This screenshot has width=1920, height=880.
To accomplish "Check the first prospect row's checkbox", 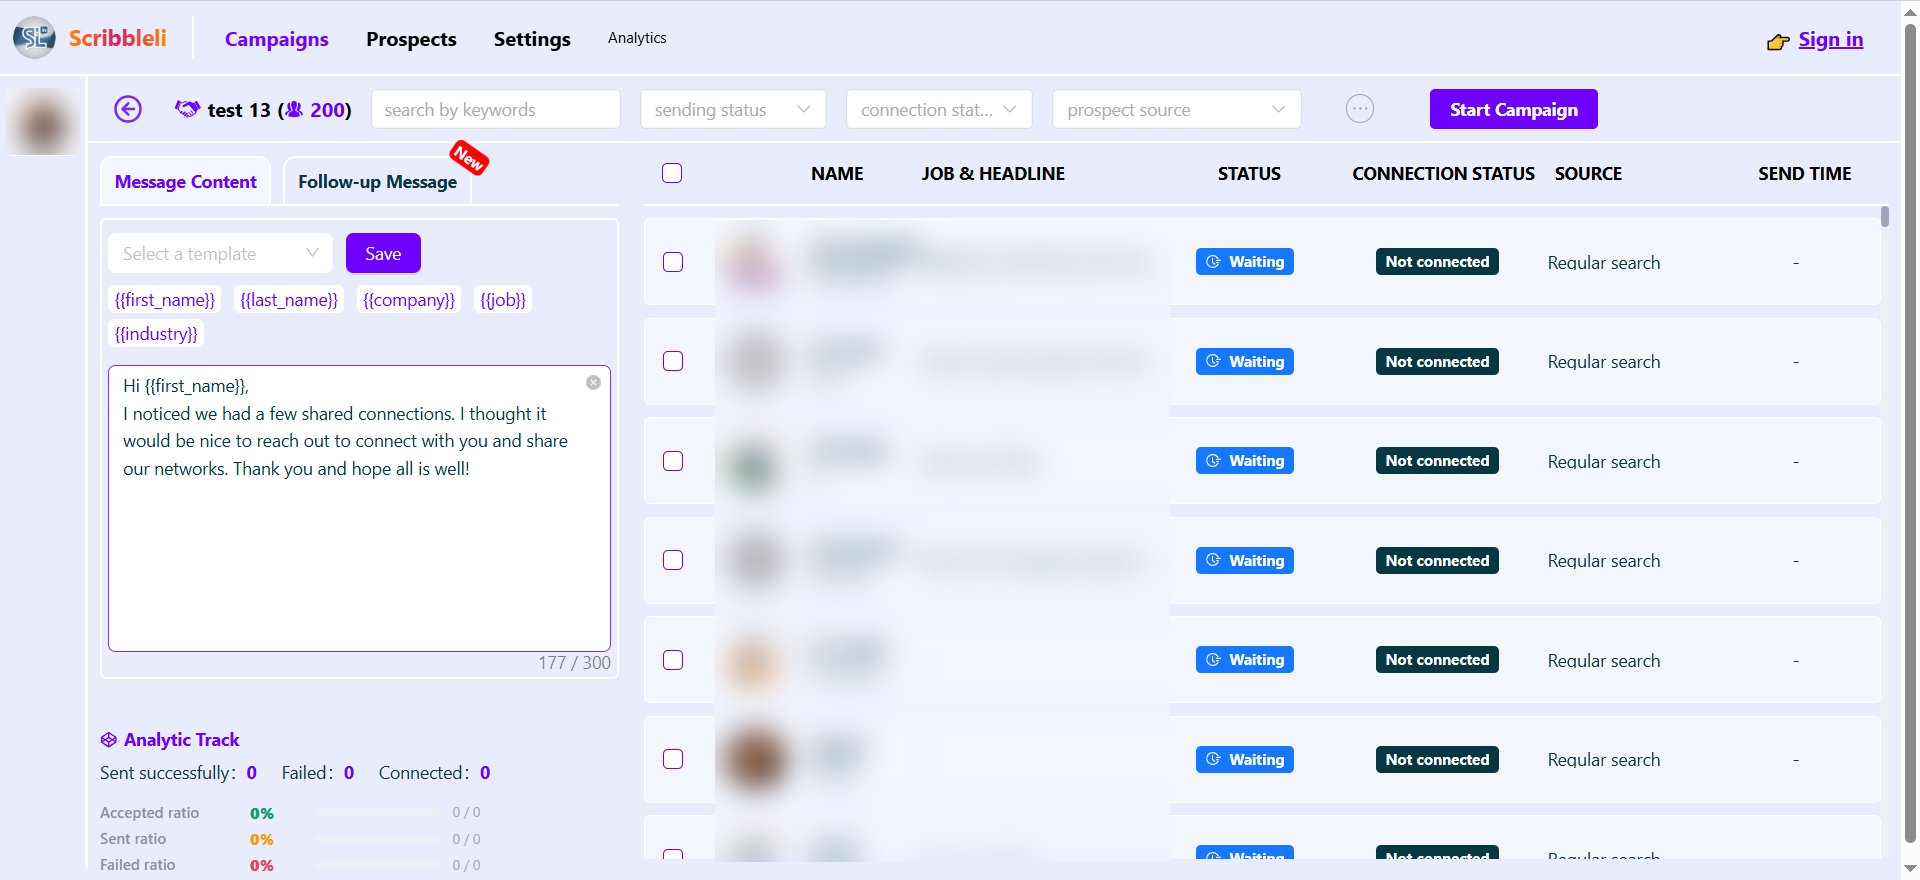I will (x=673, y=262).
